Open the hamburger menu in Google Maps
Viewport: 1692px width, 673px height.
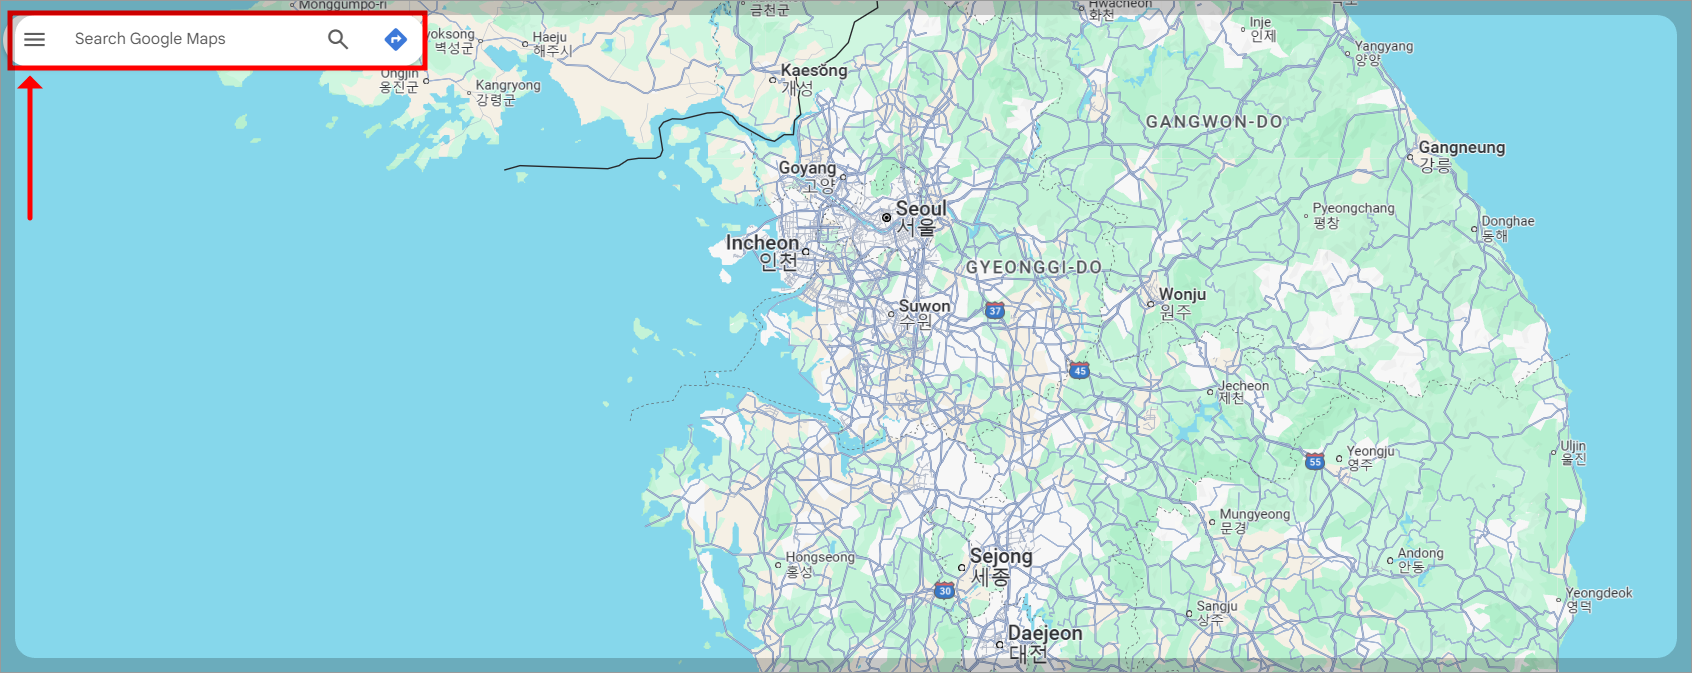point(35,39)
